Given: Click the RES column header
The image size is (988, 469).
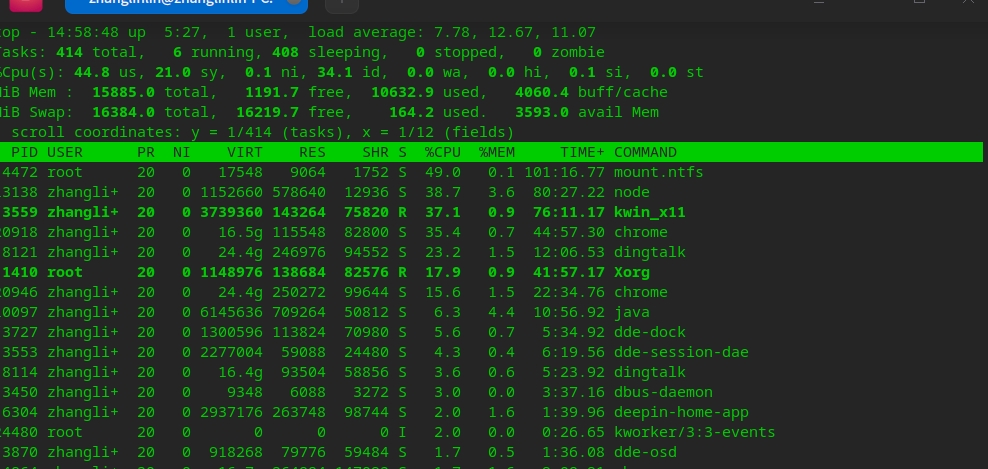Looking at the screenshot, I should [313, 152].
